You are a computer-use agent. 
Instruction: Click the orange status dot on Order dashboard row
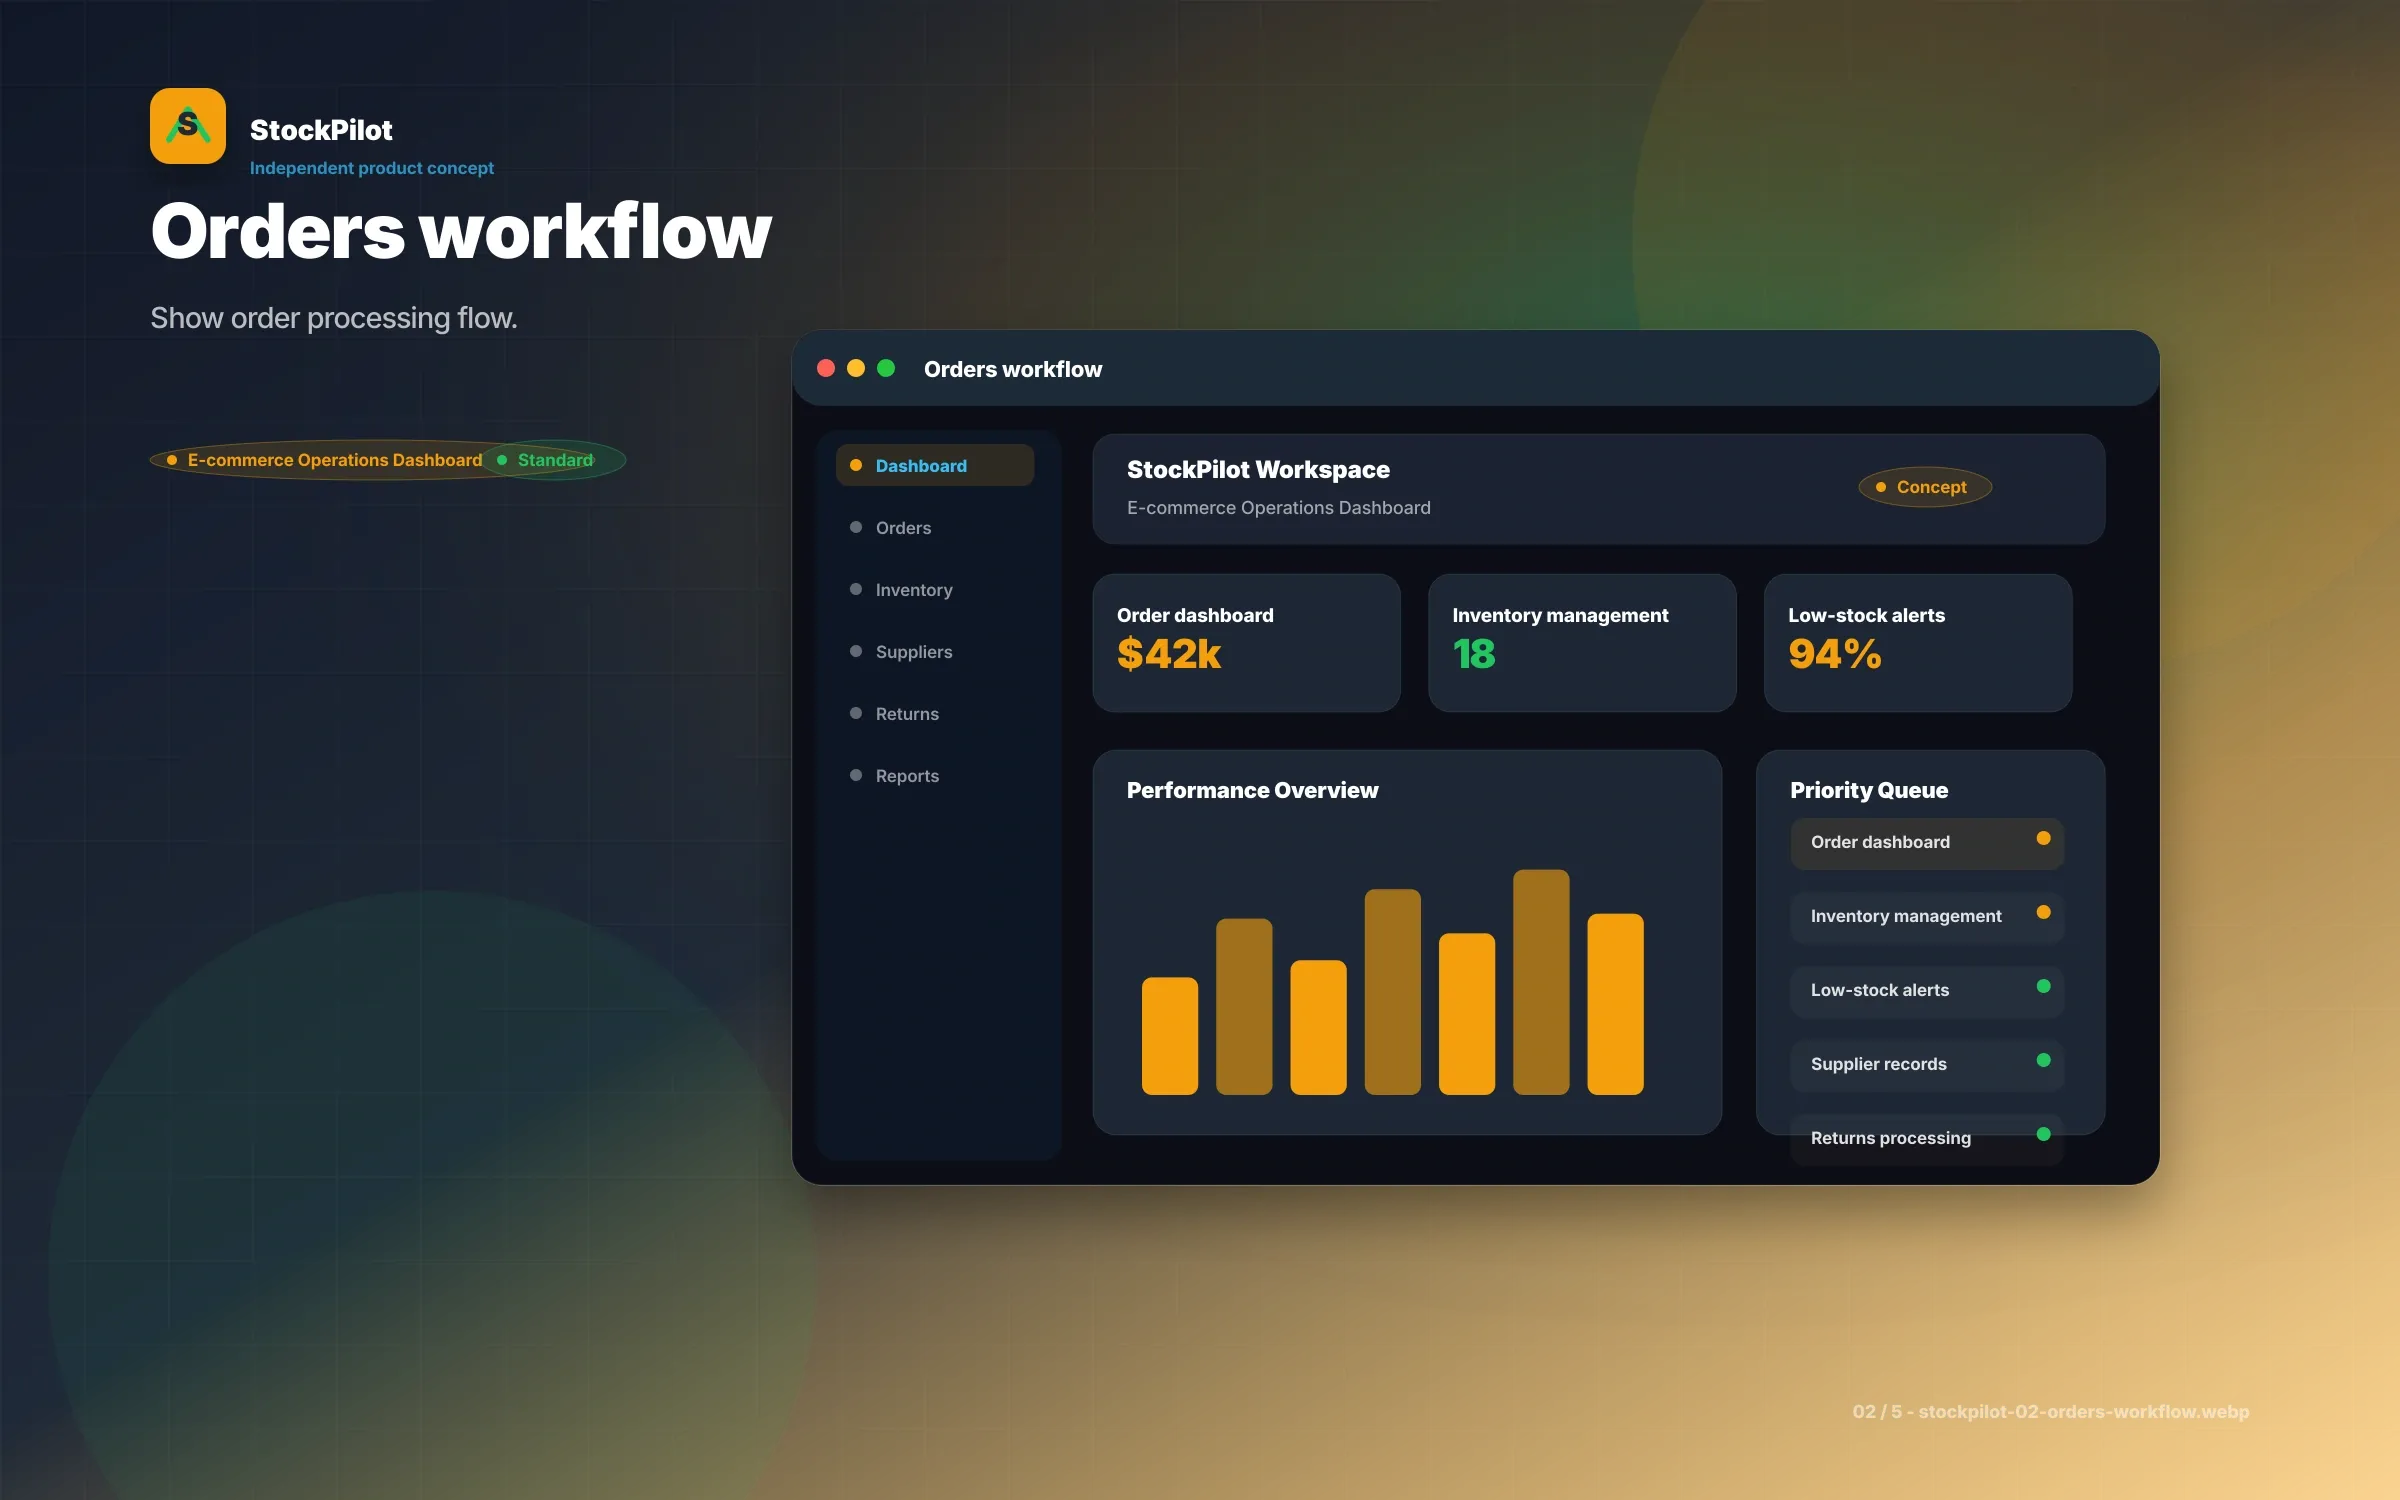2043,838
